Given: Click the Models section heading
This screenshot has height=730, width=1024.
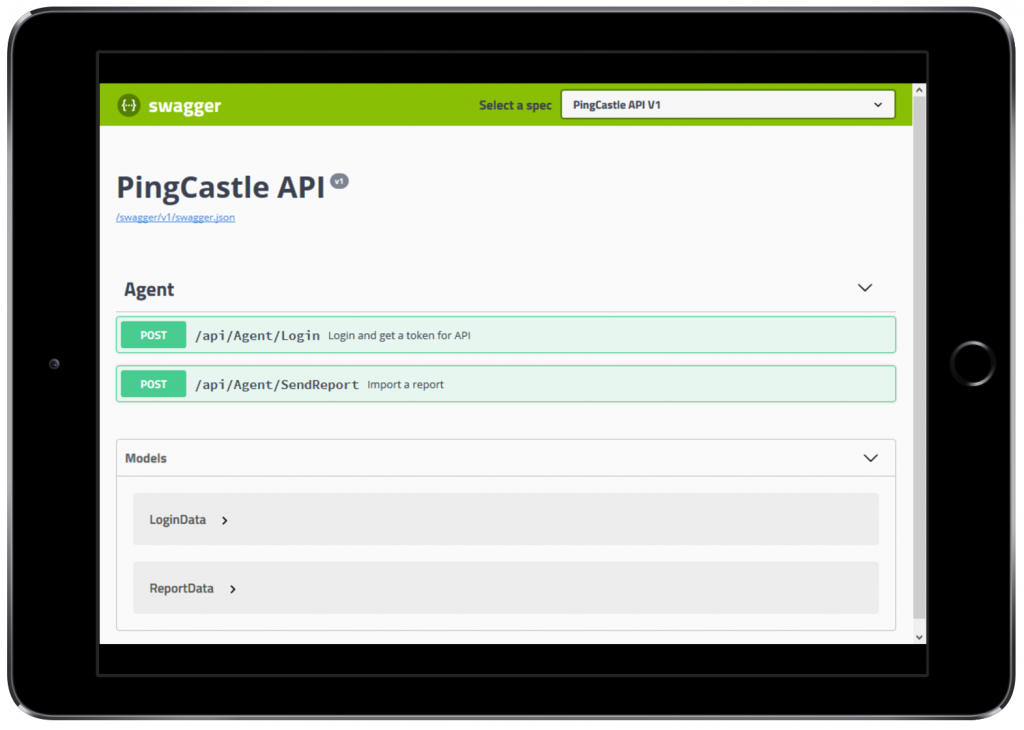Looking at the screenshot, I should click(146, 458).
